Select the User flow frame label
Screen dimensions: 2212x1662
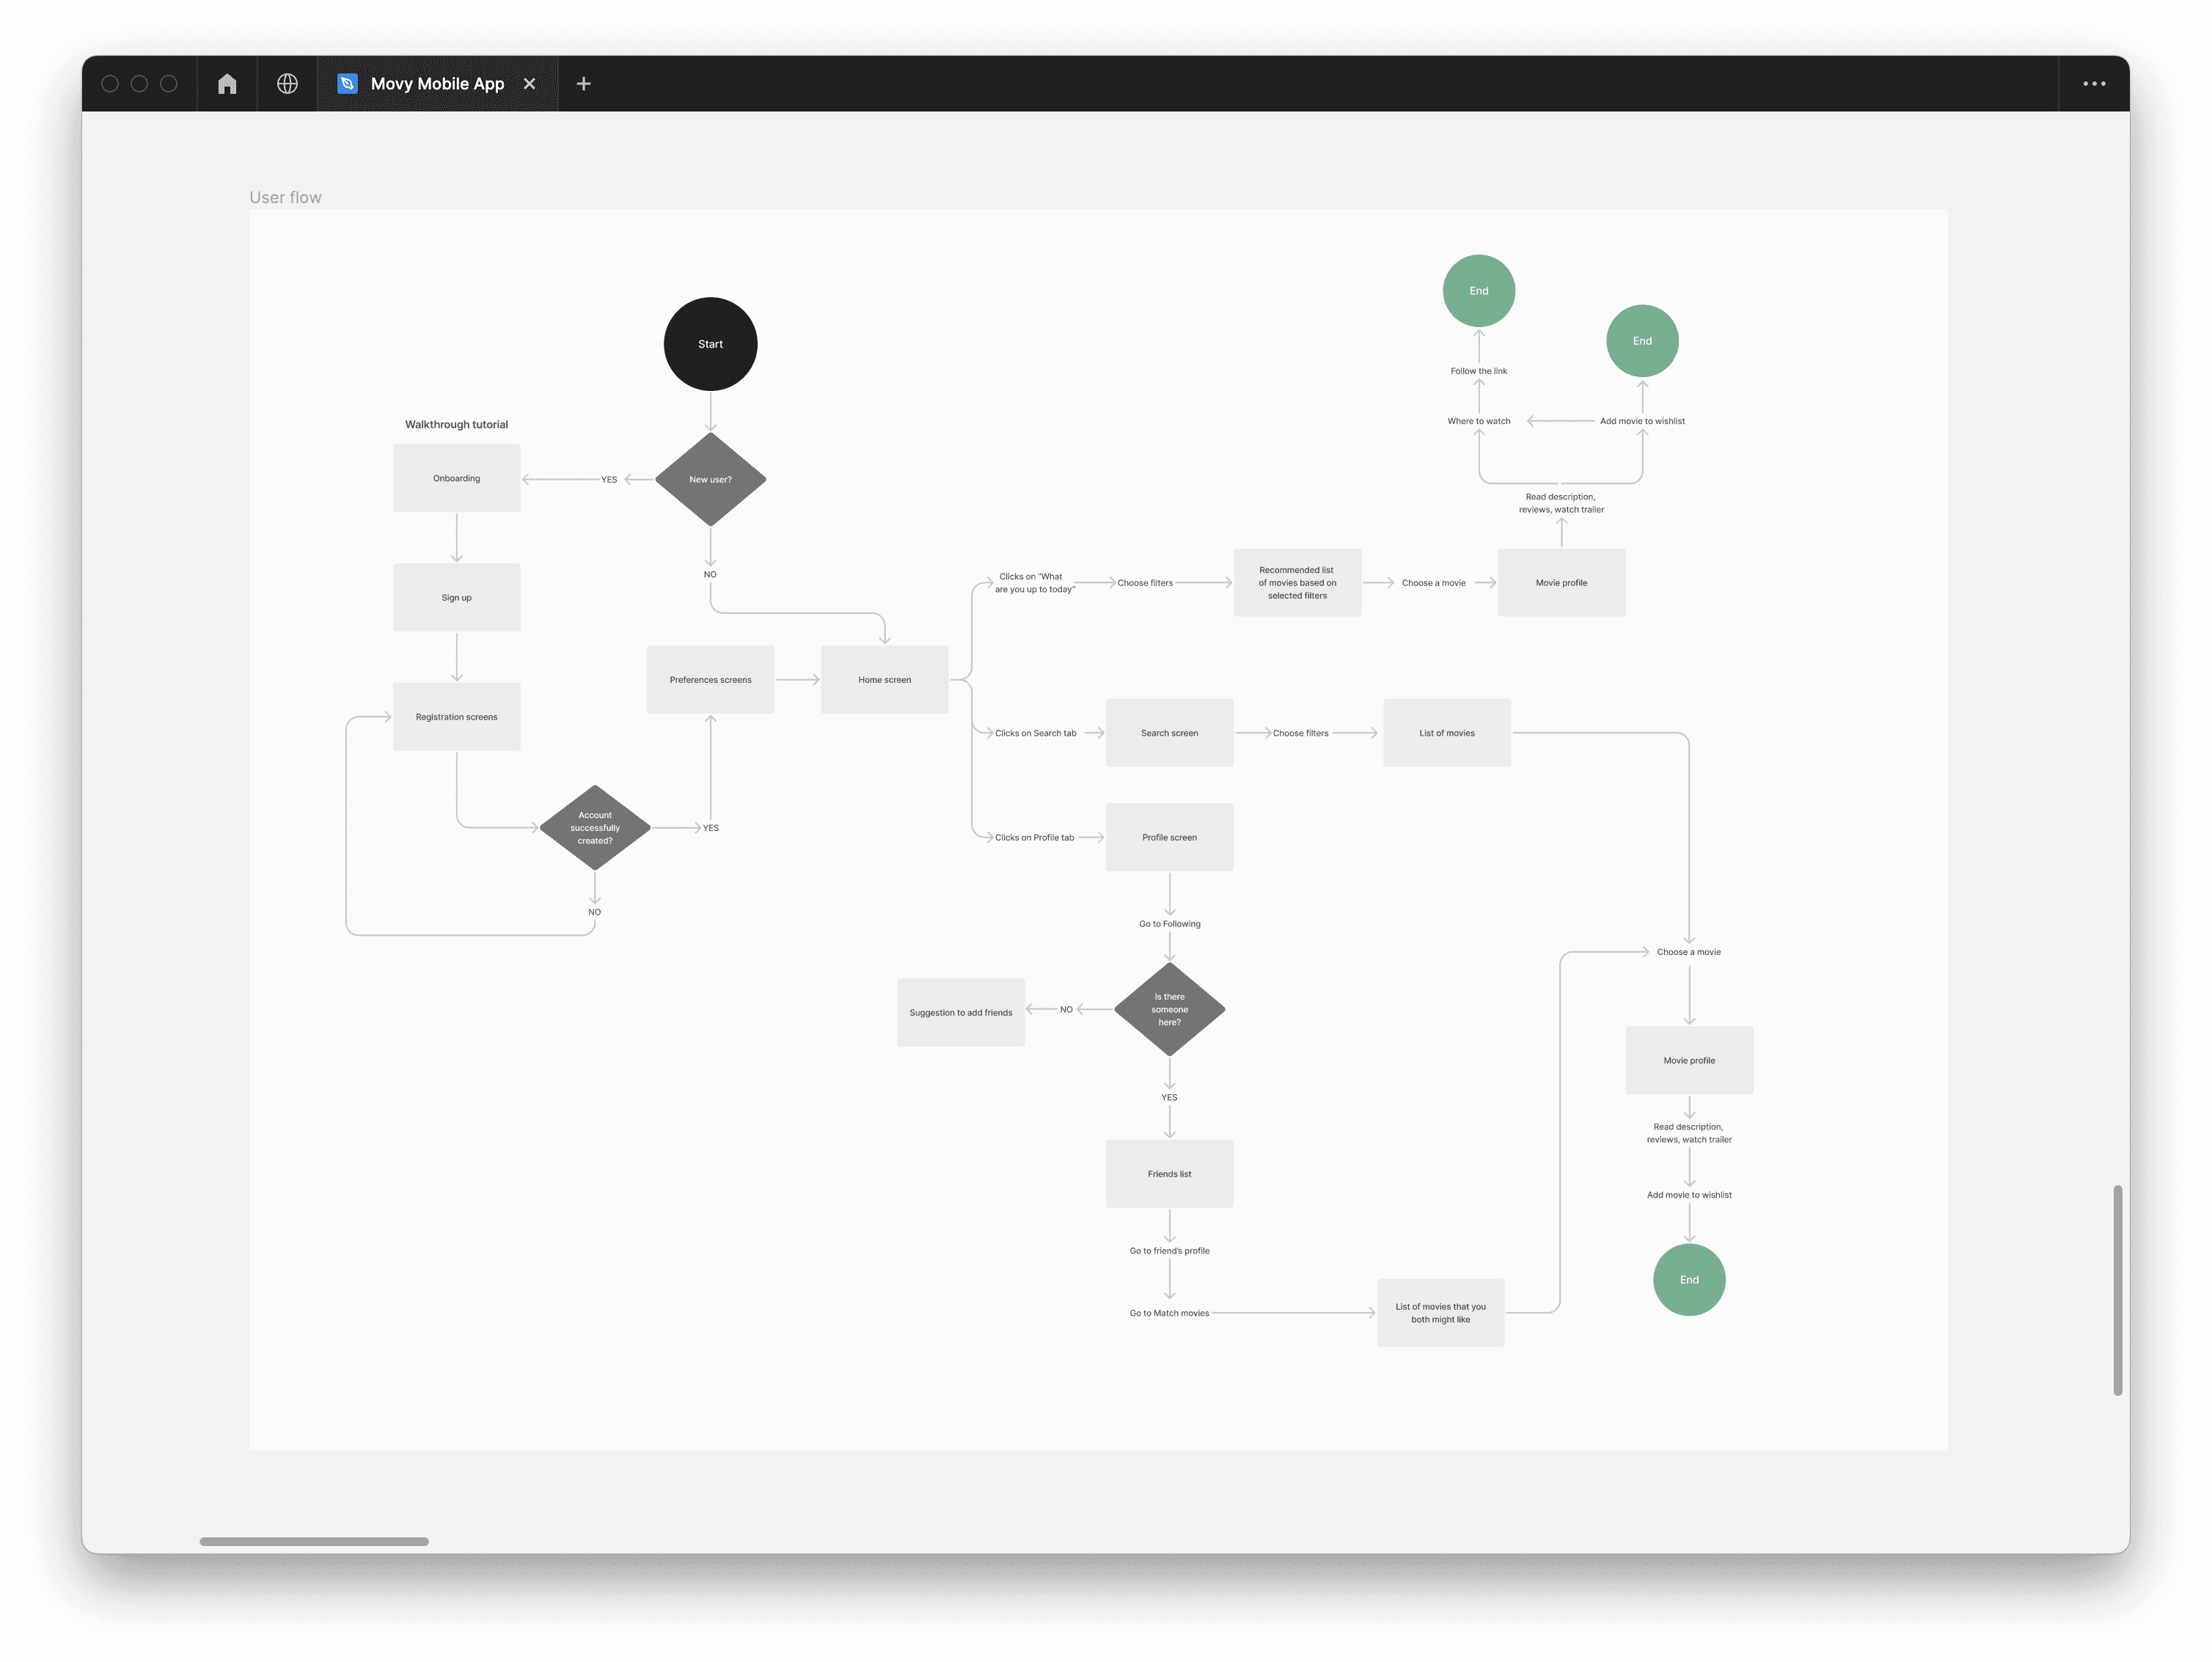click(285, 197)
